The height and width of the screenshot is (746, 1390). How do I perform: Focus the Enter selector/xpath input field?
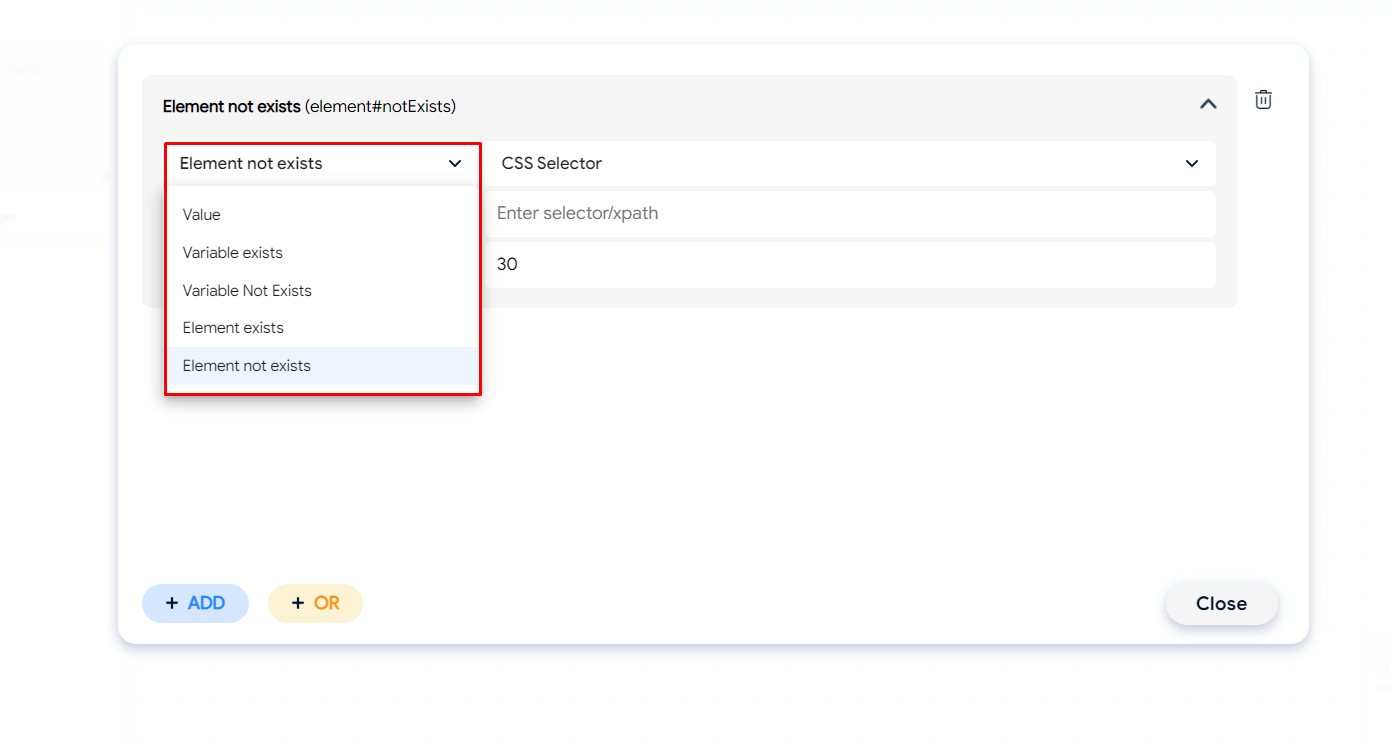coord(850,214)
